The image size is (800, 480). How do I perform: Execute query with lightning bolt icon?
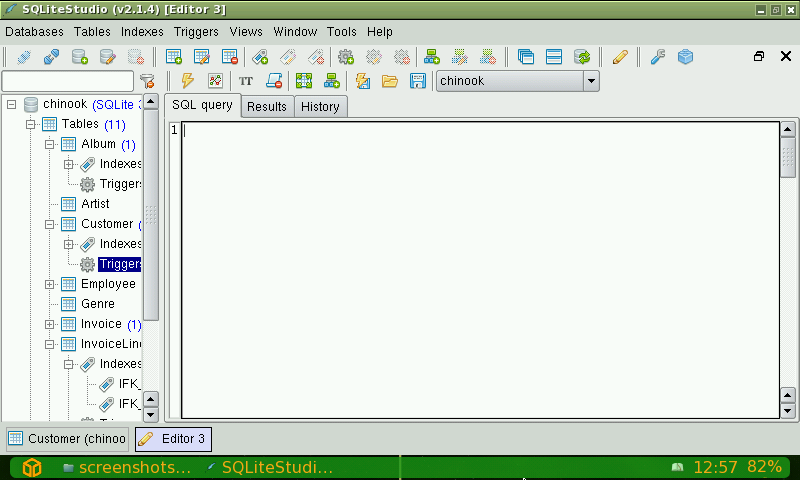pyautogui.click(x=188, y=81)
